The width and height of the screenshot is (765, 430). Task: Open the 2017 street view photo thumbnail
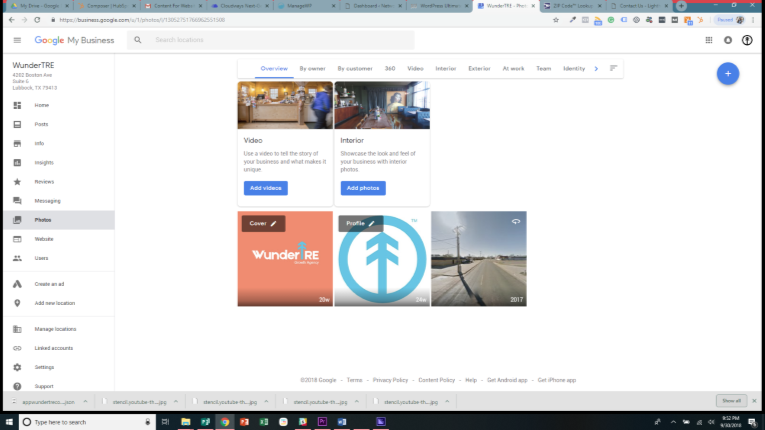coord(479,259)
